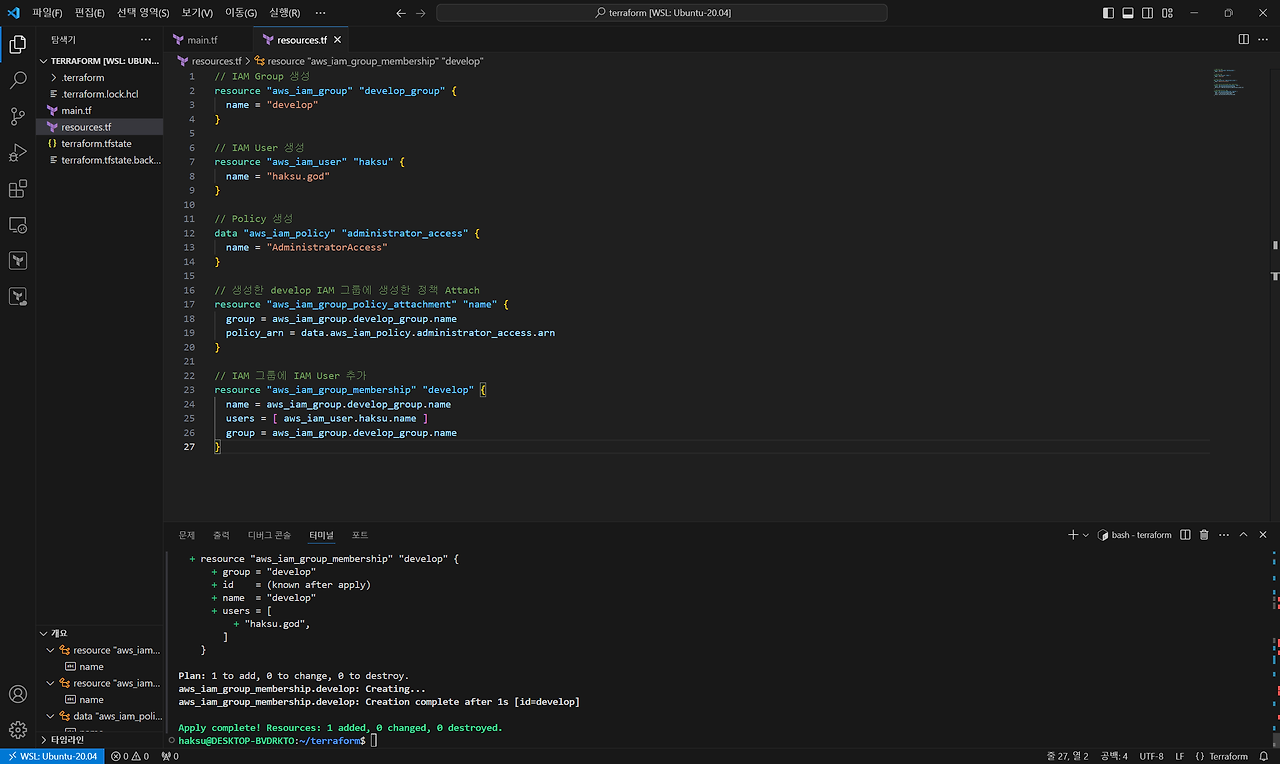Kill terminal using the trash icon
1280x764 pixels.
pos(1204,535)
